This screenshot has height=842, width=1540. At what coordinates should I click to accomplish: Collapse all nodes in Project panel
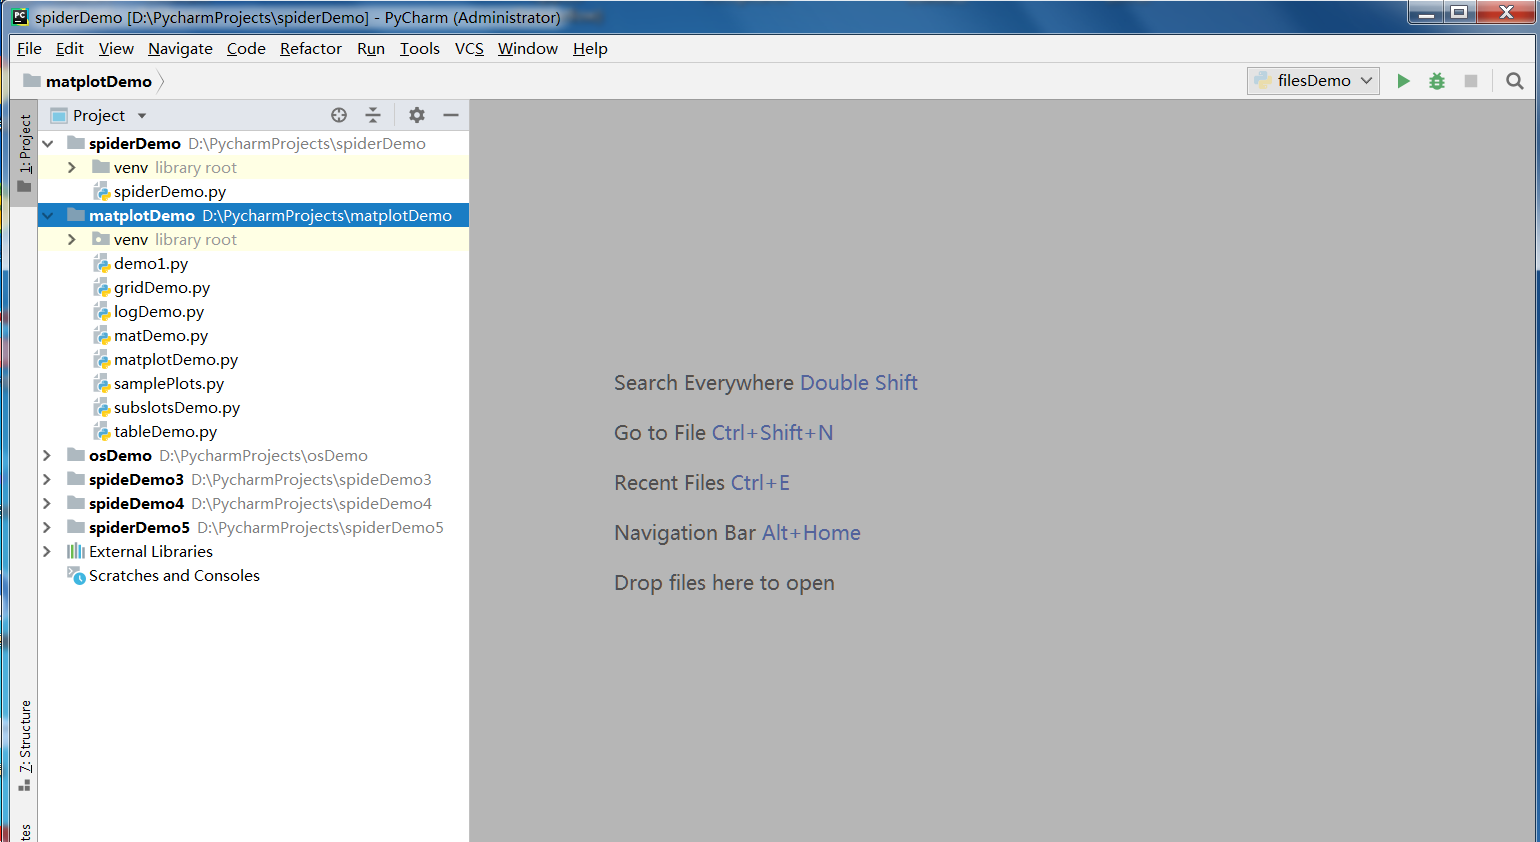pyautogui.click(x=373, y=115)
